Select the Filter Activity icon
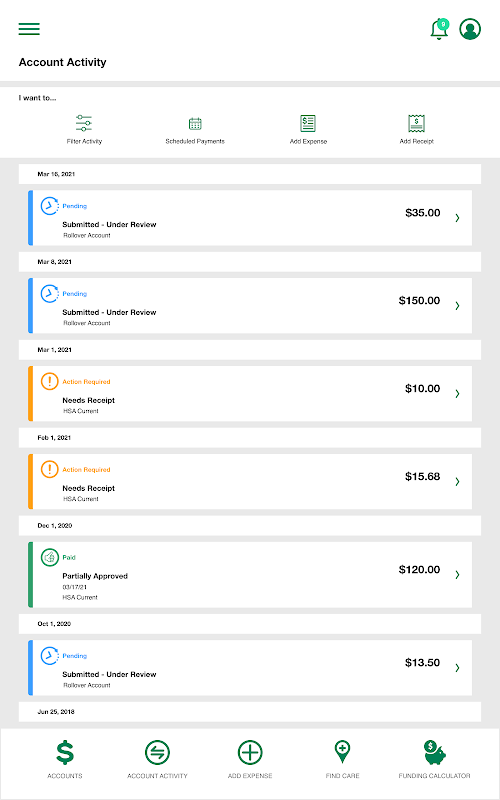Image resolution: width=500 pixels, height=800 pixels. [84, 123]
